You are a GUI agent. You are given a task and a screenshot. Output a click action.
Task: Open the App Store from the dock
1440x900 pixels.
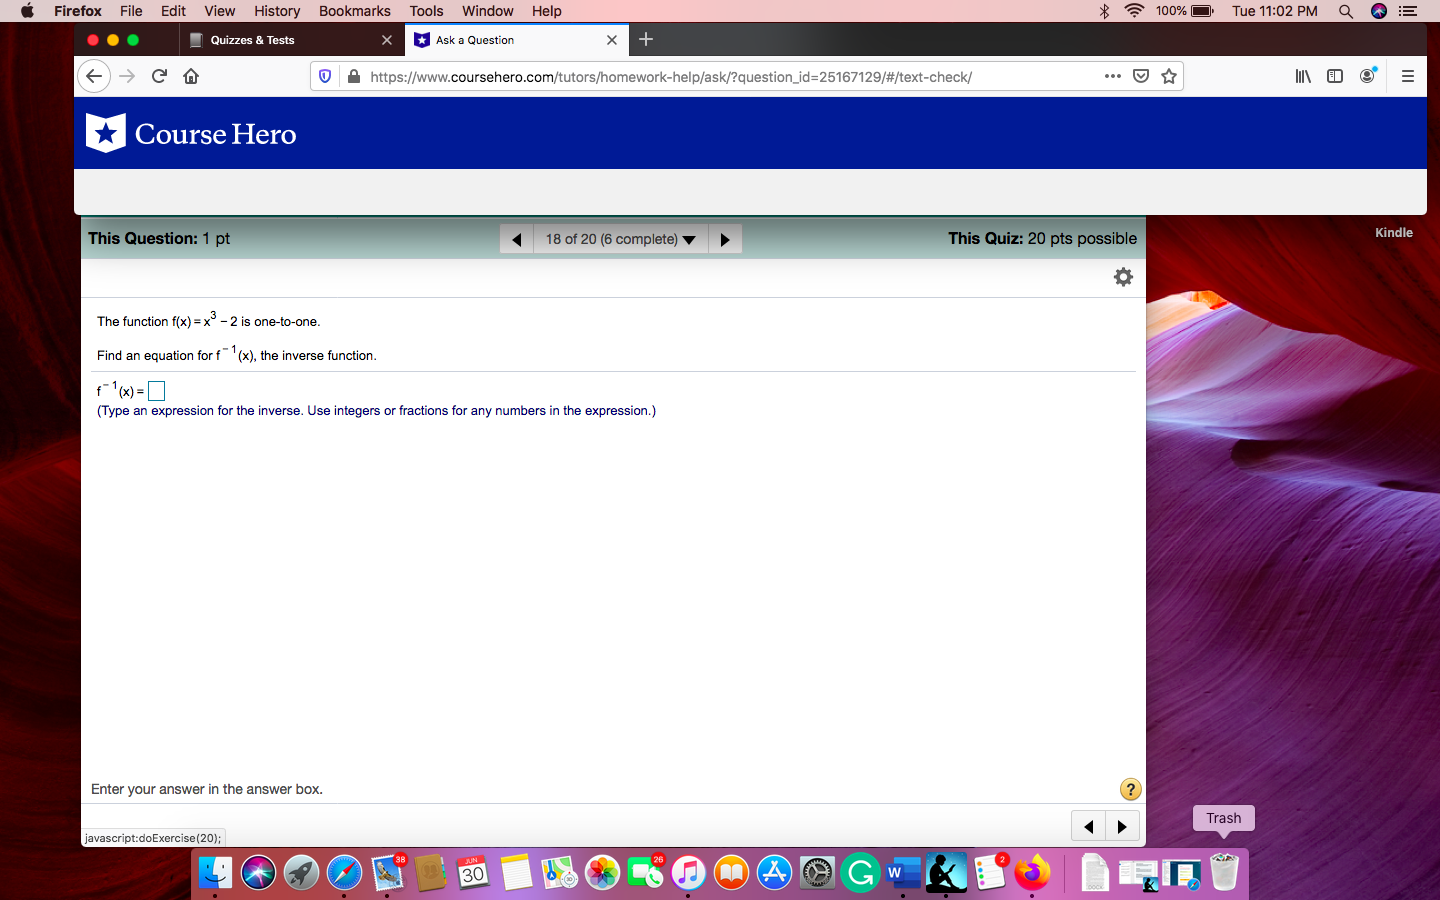774,873
